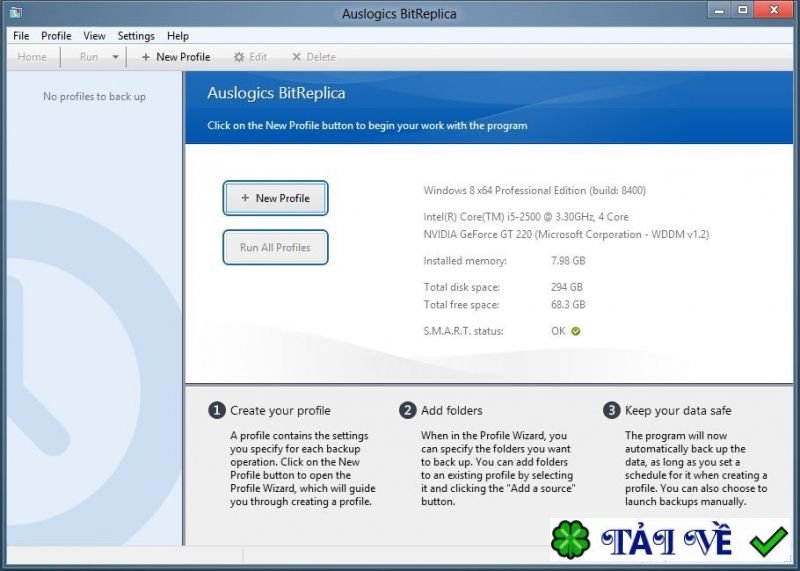Screen dimensions: 800x571
Task: Click the 'No profiles to back up' text
Action: point(94,96)
